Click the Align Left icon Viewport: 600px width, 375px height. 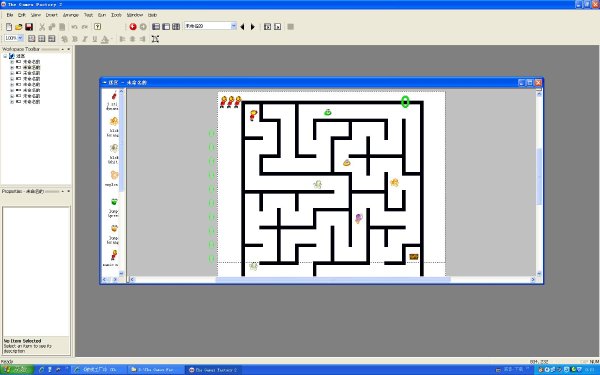coord(122,39)
